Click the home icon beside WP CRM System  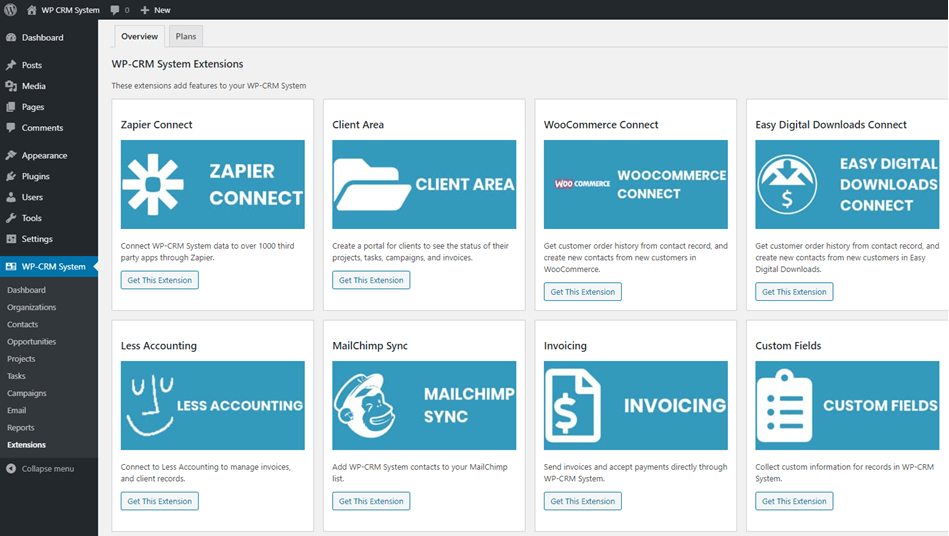point(31,10)
